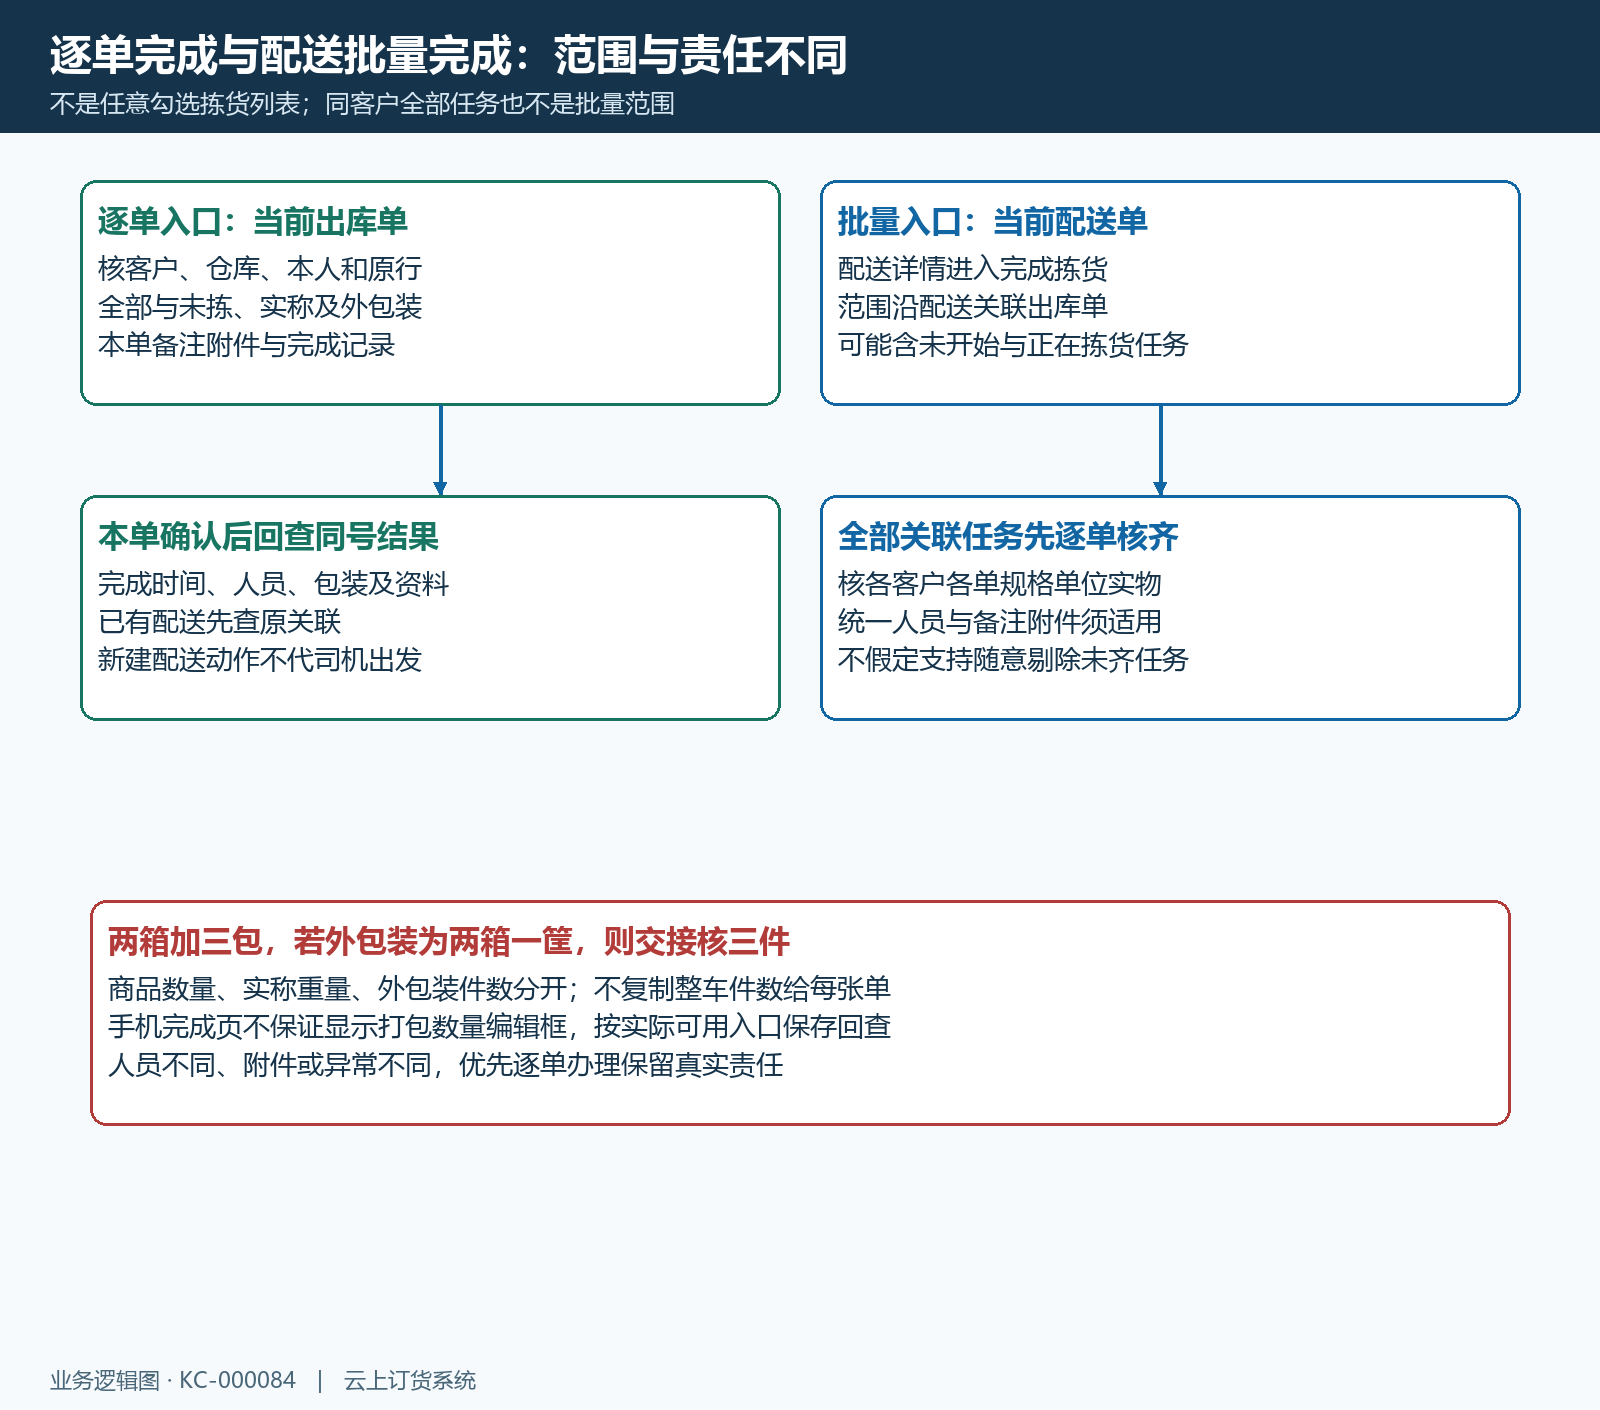Image resolution: width=1600 pixels, height=1410 pixels.
Task: Click line 人员不同、附件或异常不同
Action: (x=270, y=1065)
